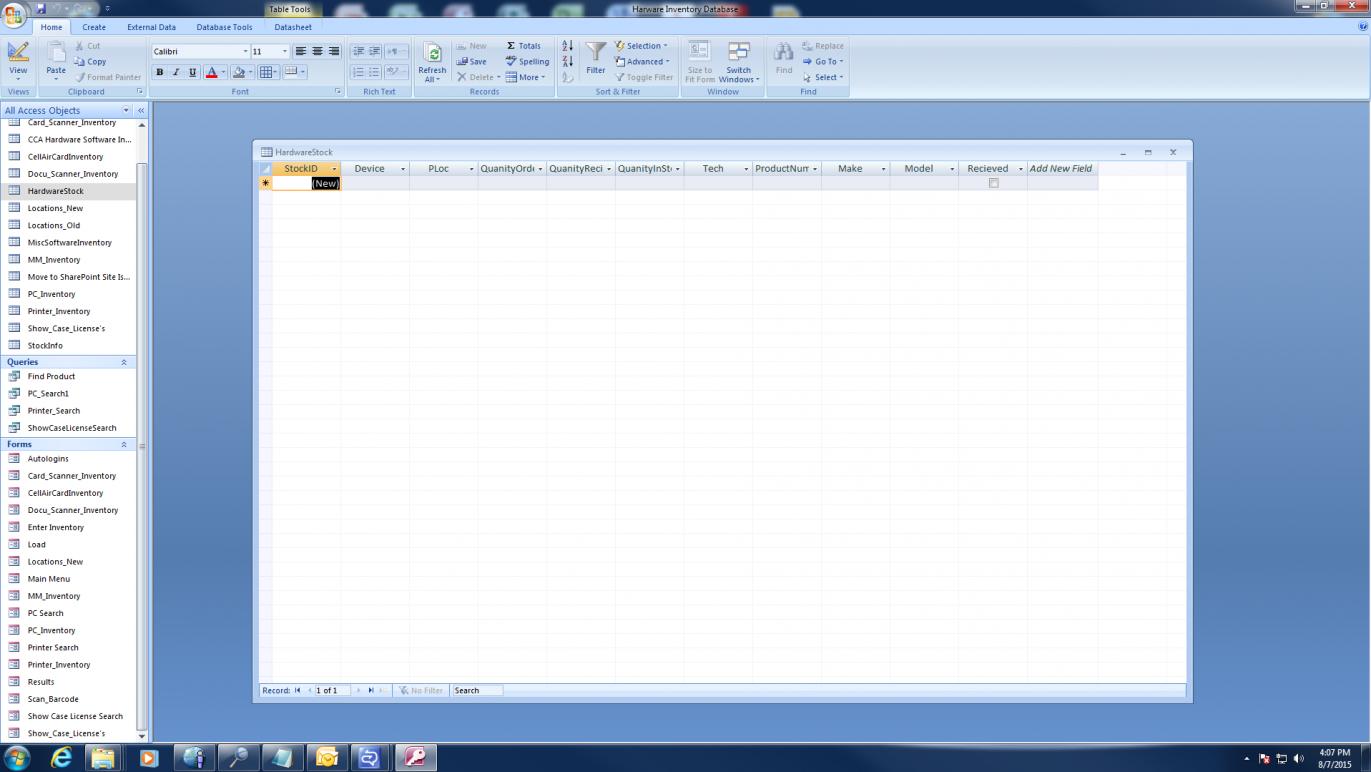
Task: Toggle align text right
Action: click(334, 51)
